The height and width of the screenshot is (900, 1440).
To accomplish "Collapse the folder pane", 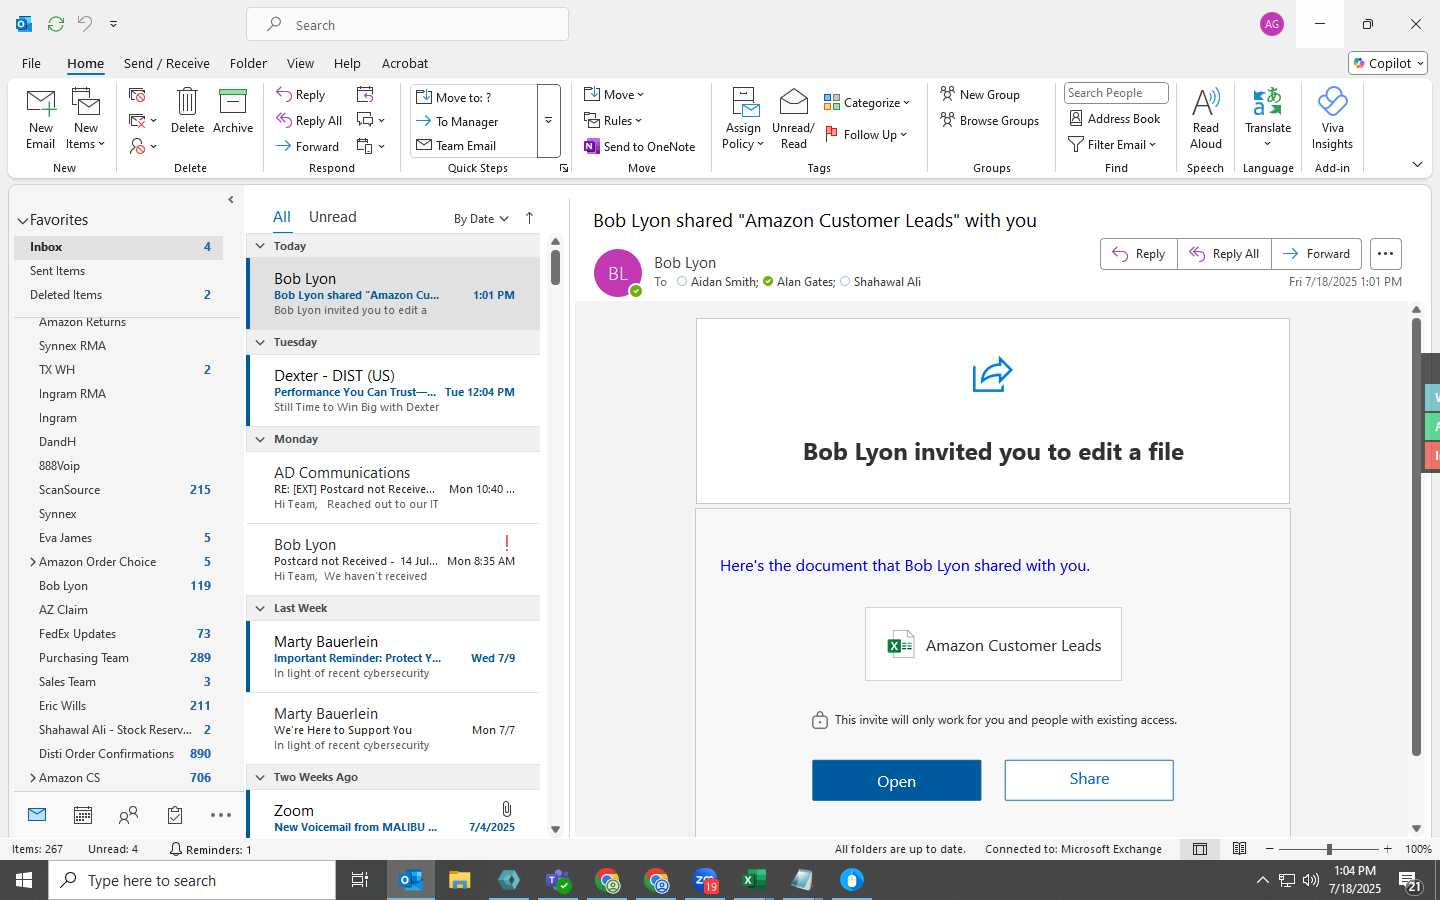I will coord(231,200).
